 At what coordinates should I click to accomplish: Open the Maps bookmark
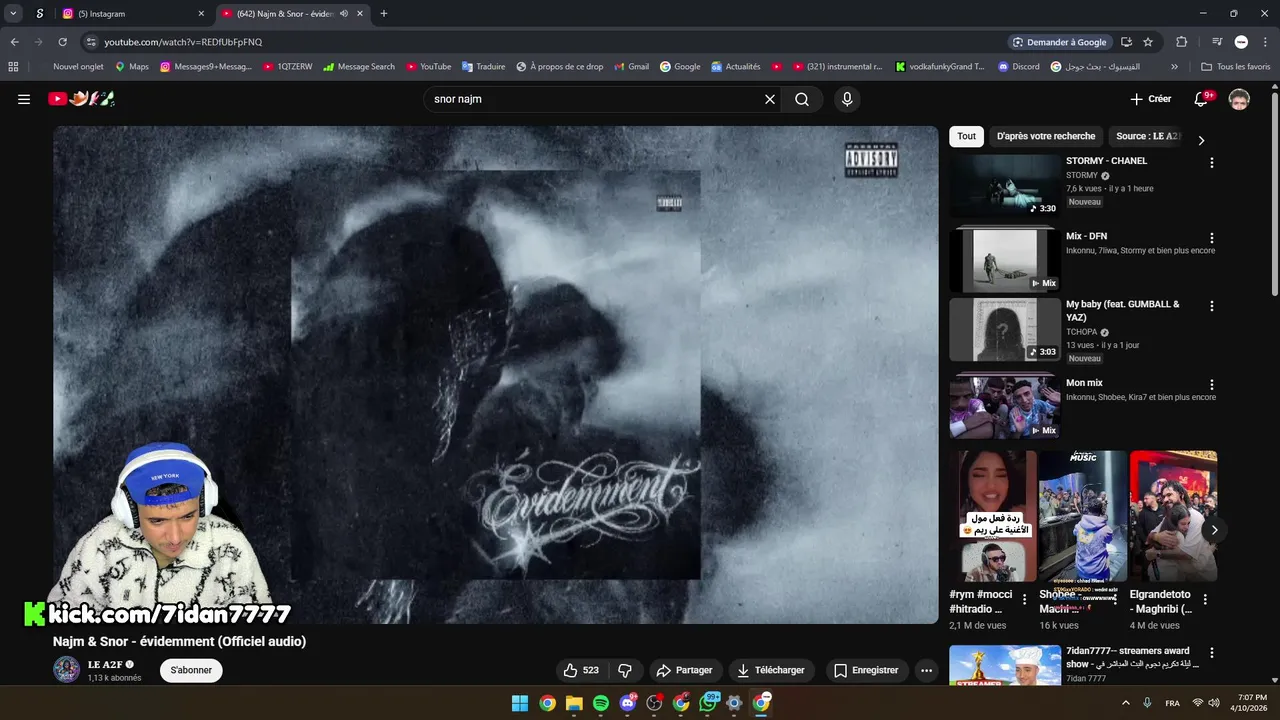[x=131, y=67]
